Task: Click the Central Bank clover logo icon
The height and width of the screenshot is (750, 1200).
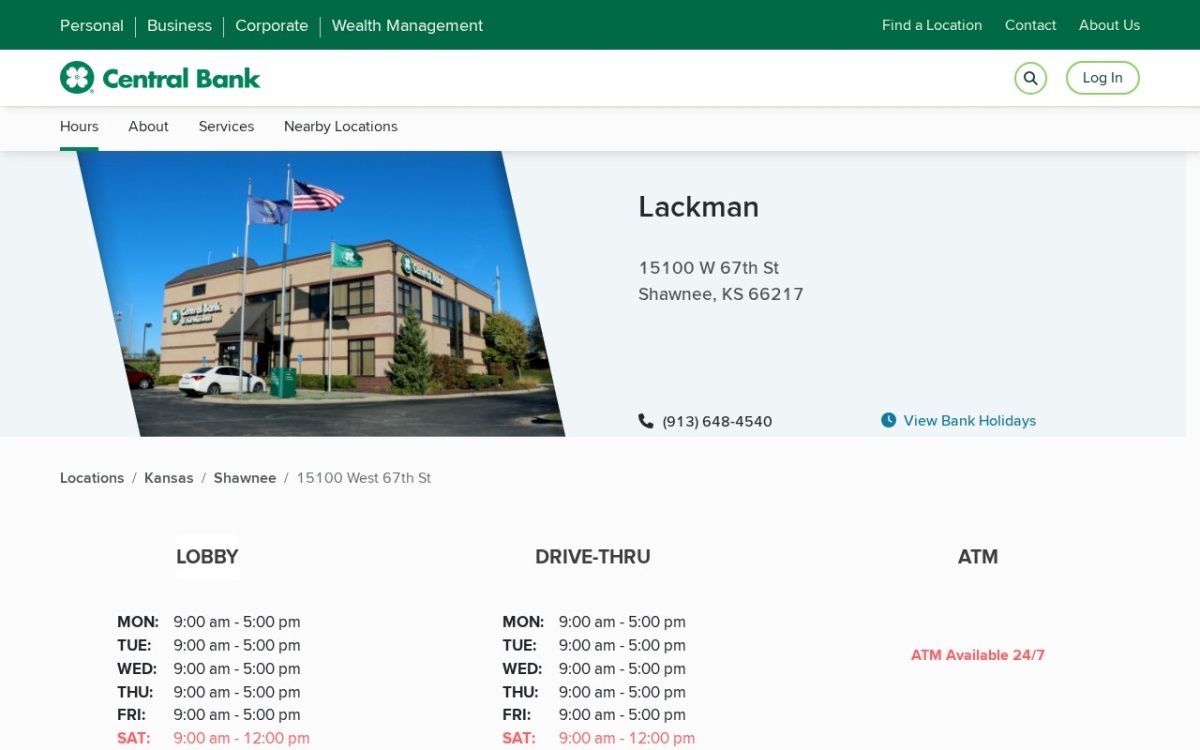Action: pyautogui.click(x=77, y=78)
